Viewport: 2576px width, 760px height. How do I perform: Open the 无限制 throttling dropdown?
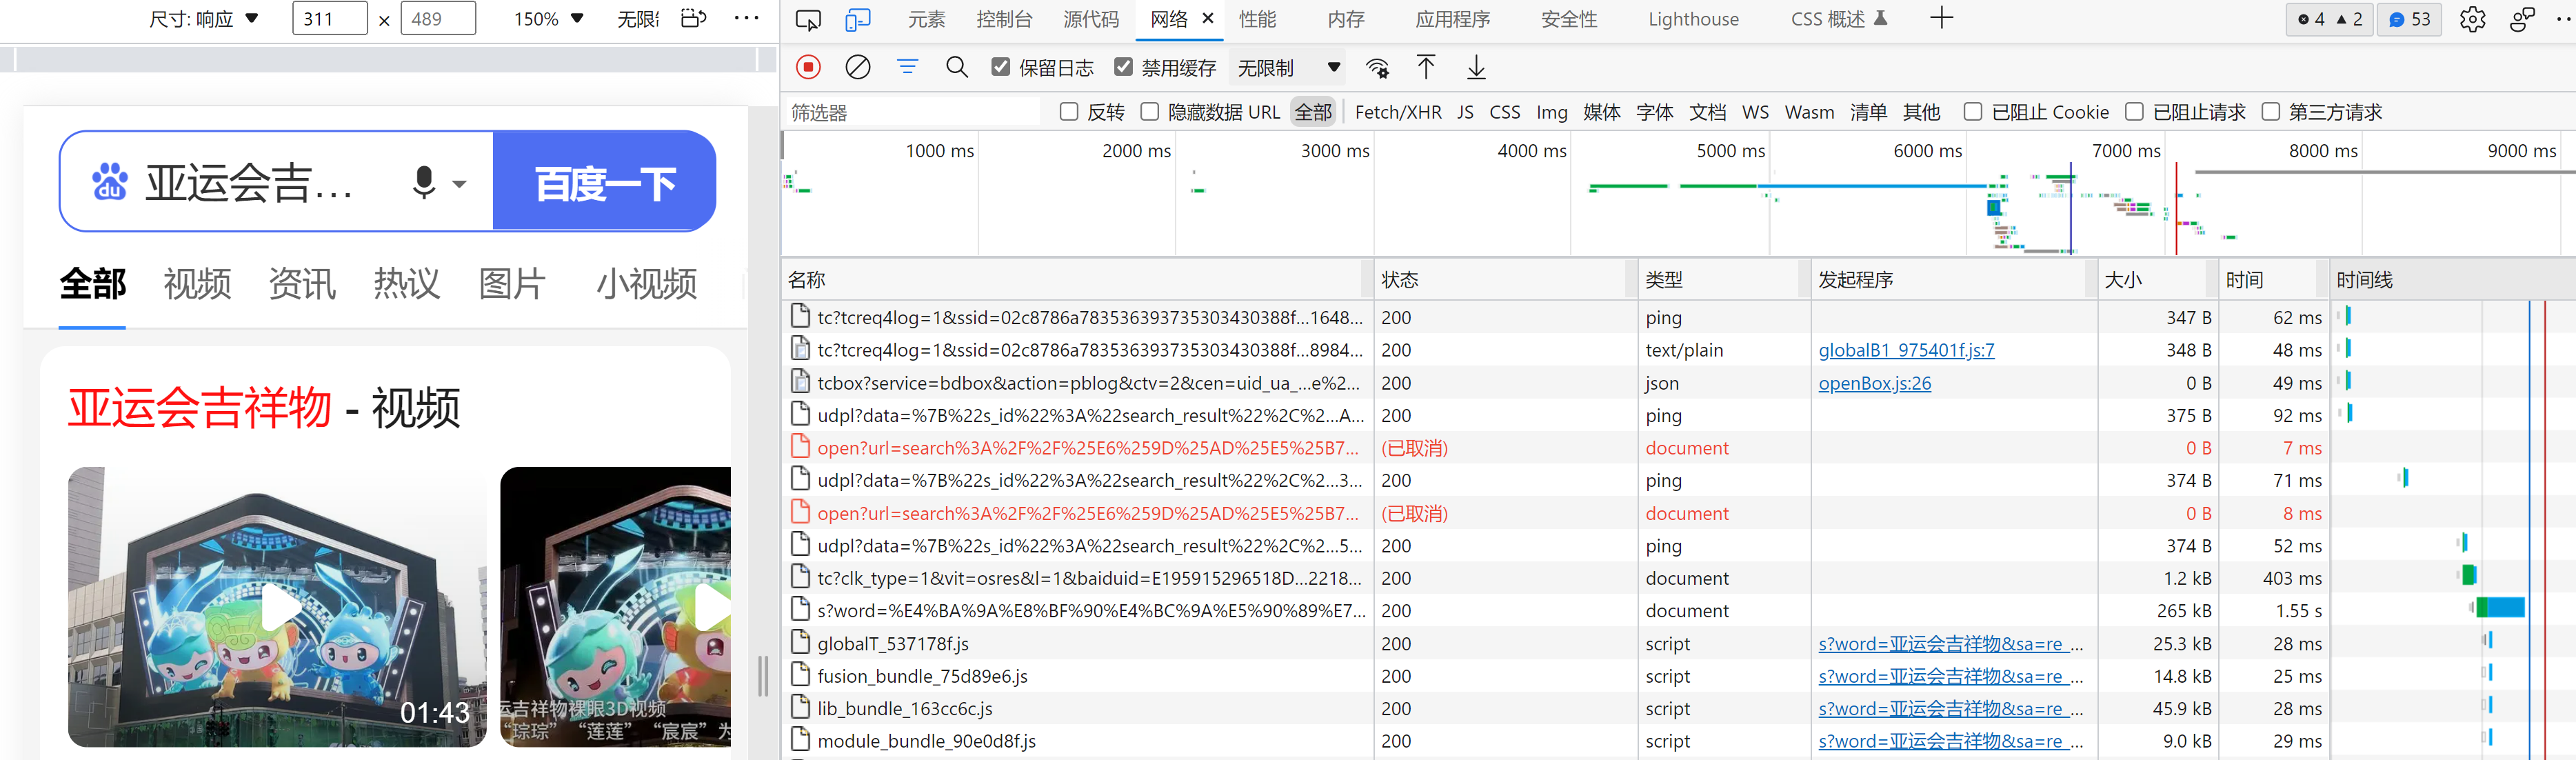click(1288, 67)
